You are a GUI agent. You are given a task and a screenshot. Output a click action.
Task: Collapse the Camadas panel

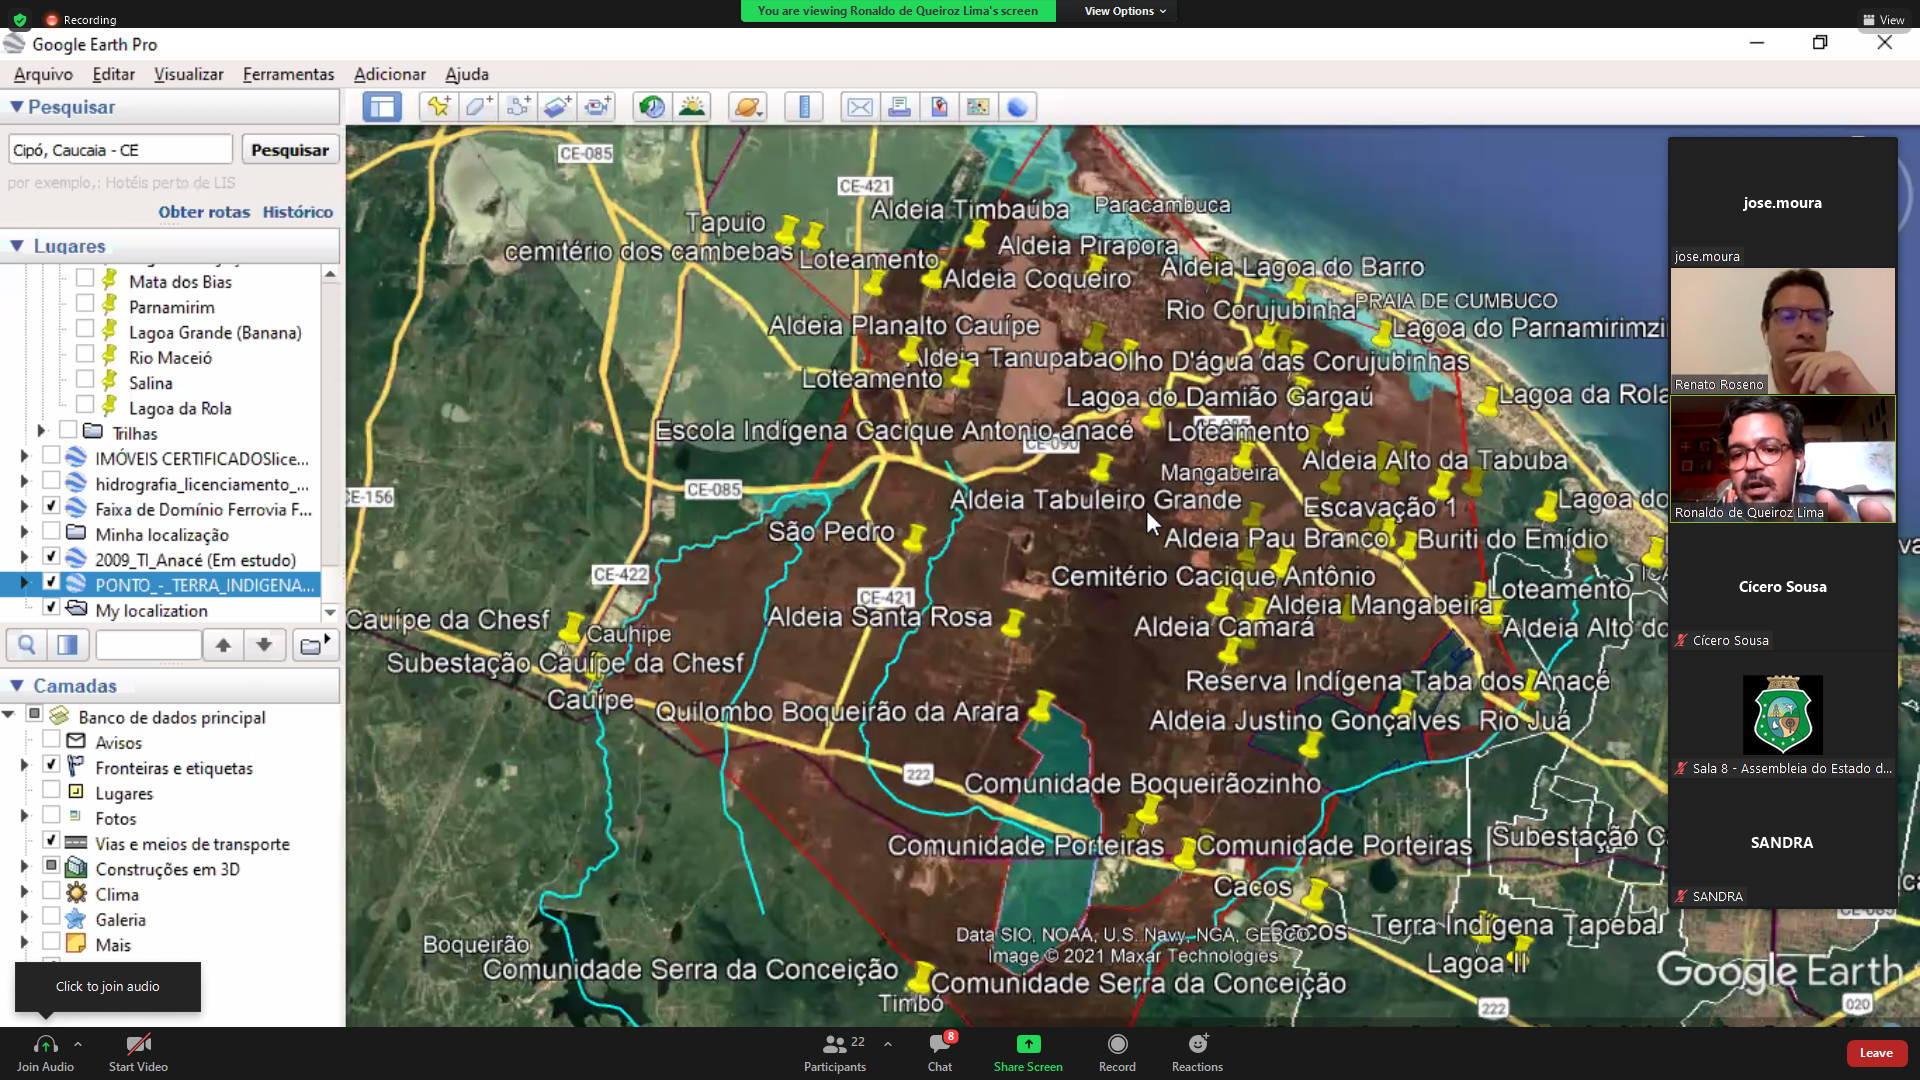[17, 686]
